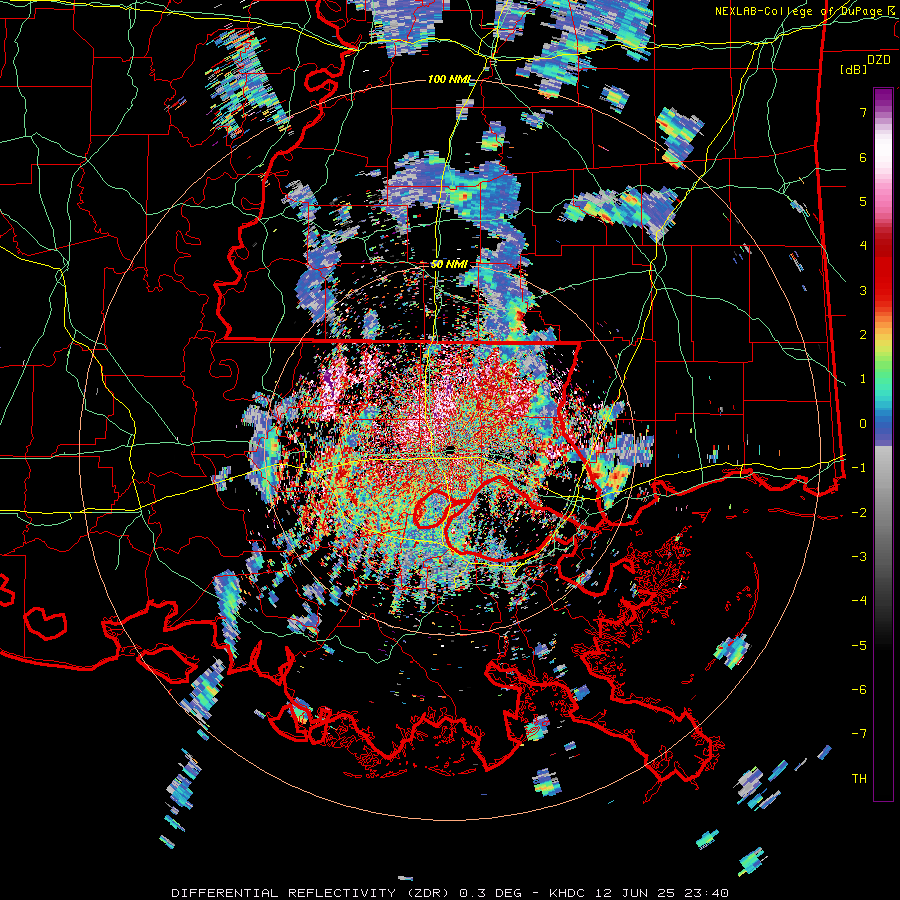Click the 5 value on the color scale
This screenshot has height=900, width=900.
click(863, 201)
